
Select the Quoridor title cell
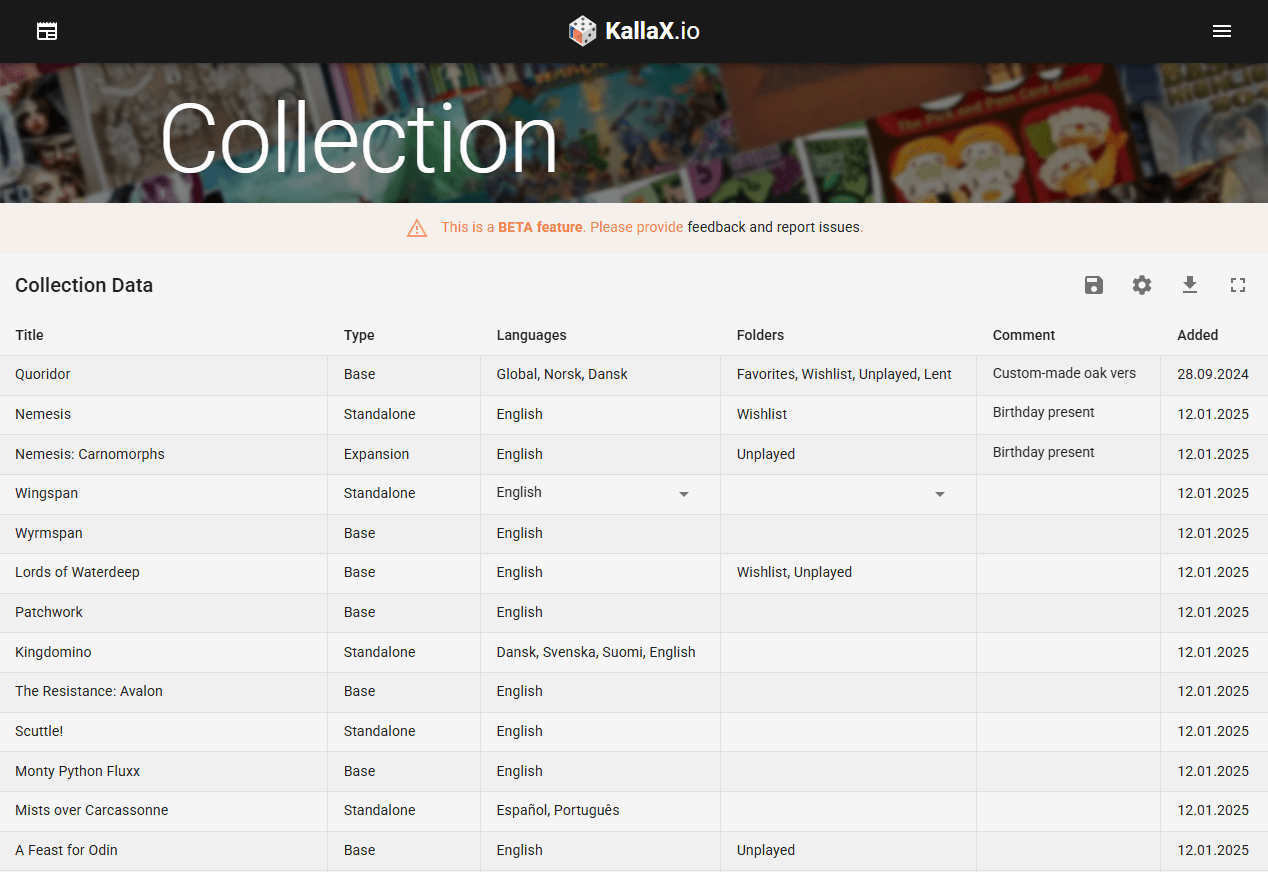(x=164, y=375)
